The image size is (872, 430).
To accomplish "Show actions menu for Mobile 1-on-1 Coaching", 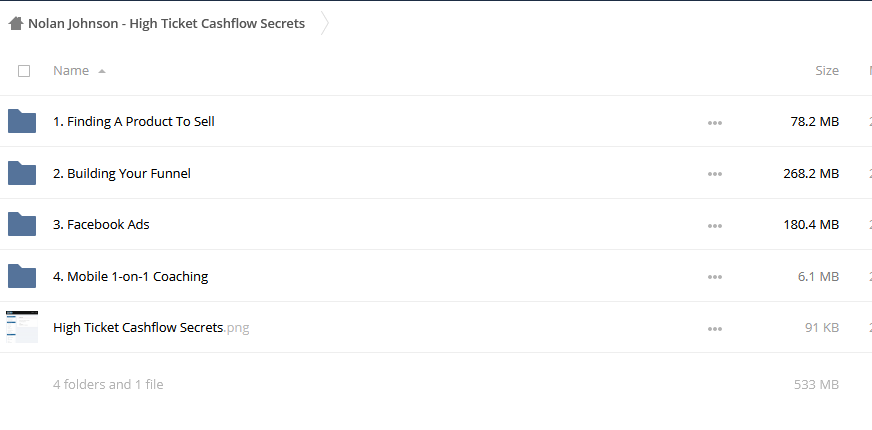I will [715, 277].
